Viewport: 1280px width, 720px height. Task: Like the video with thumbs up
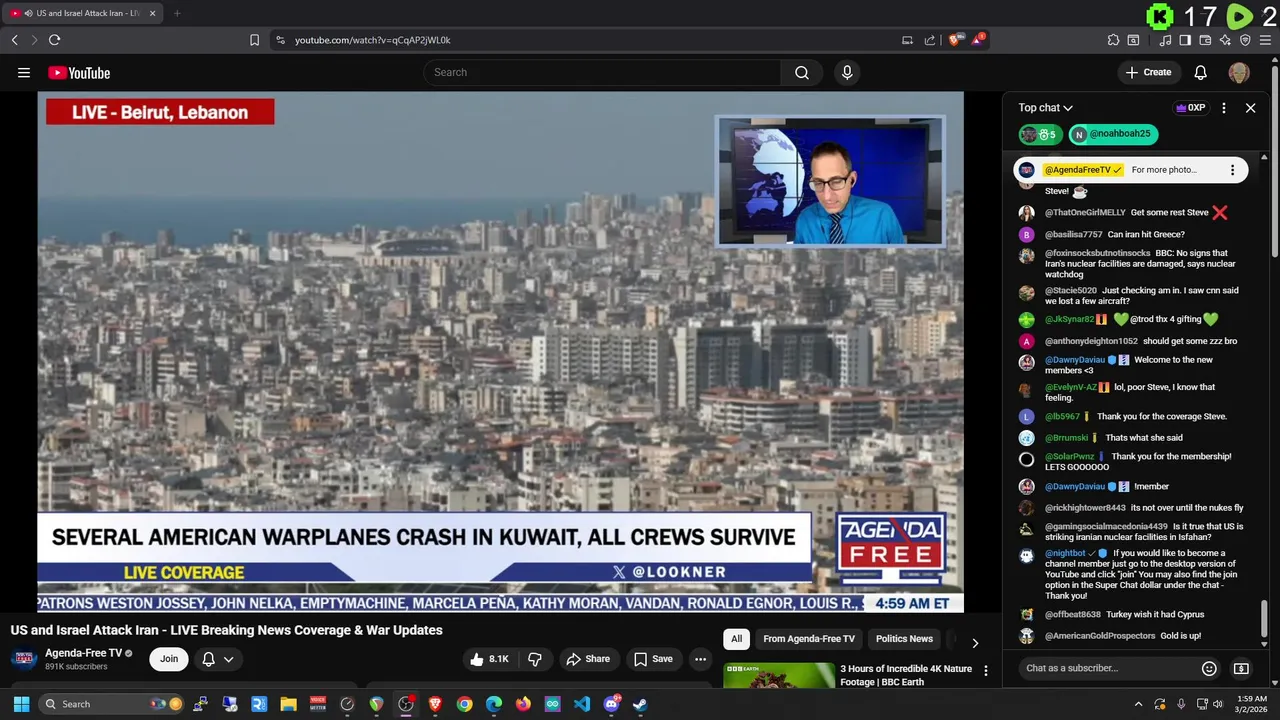coord(489,659)
